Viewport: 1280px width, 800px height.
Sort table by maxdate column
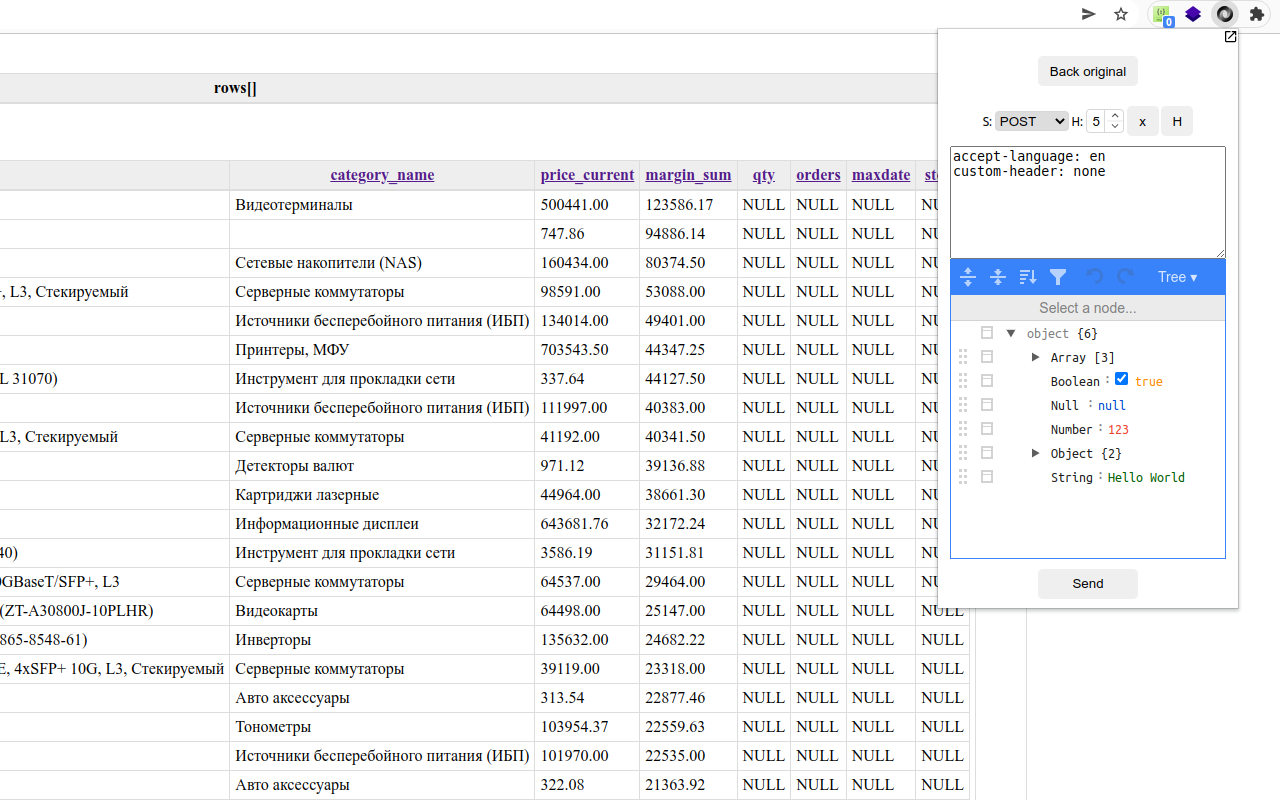pos(881,175)
